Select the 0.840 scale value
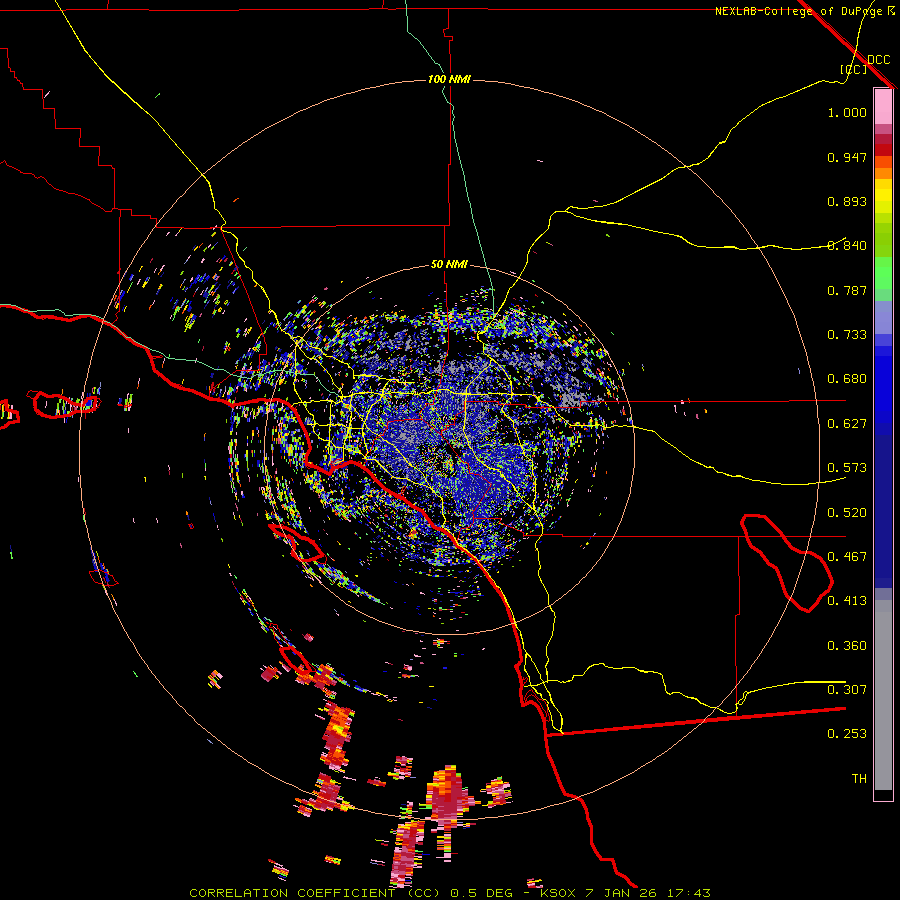Screen dimensions: 900x900 click(x=847, y=246)
